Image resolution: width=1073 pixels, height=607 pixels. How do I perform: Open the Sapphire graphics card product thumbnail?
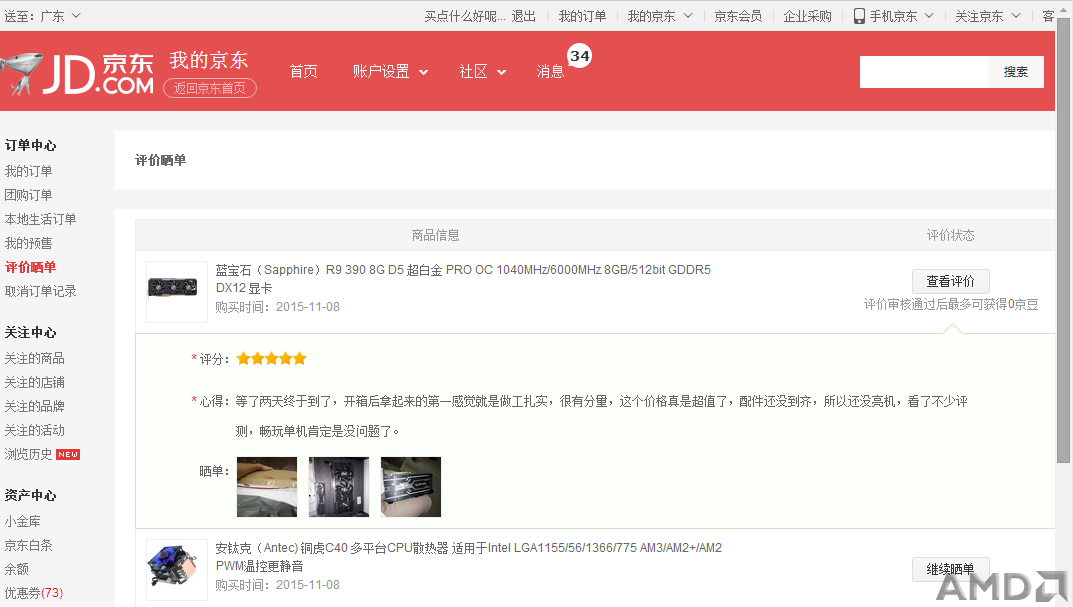click(x=177, y=292)
